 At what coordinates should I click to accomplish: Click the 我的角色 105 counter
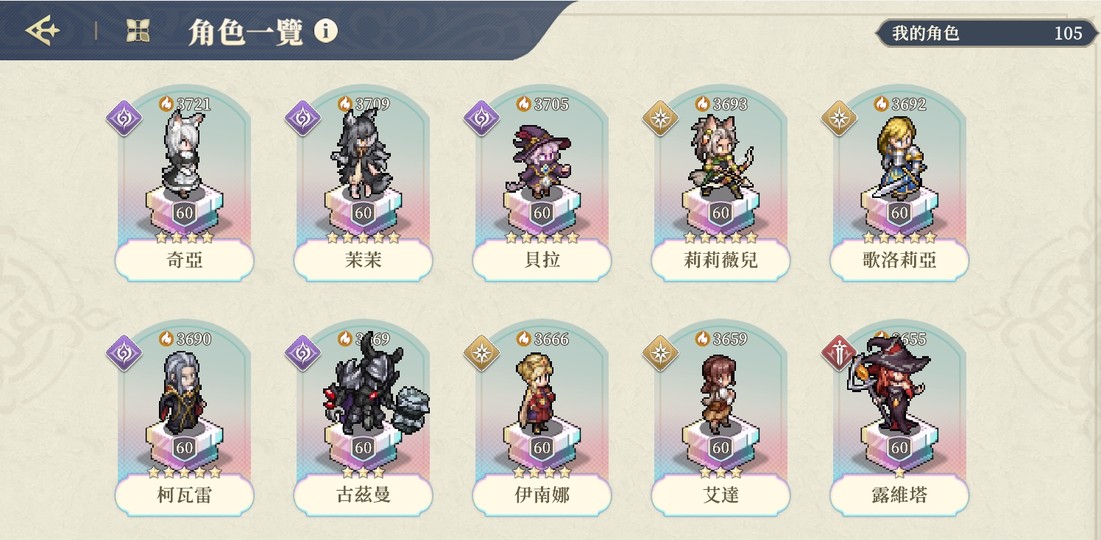[987, 33]
